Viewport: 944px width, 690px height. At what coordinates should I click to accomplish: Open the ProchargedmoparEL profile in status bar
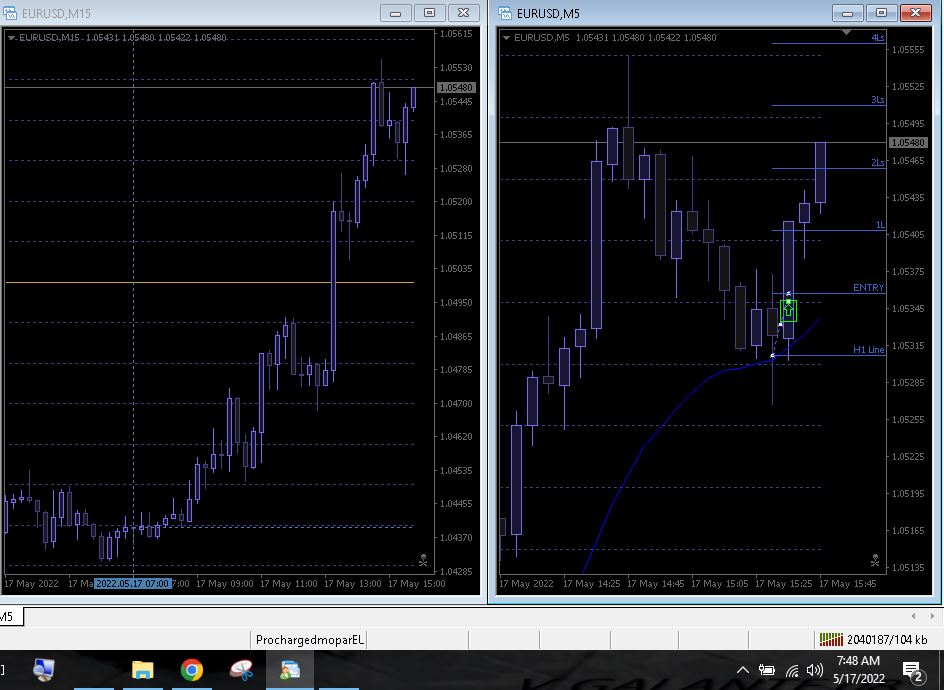pos(309,639)
